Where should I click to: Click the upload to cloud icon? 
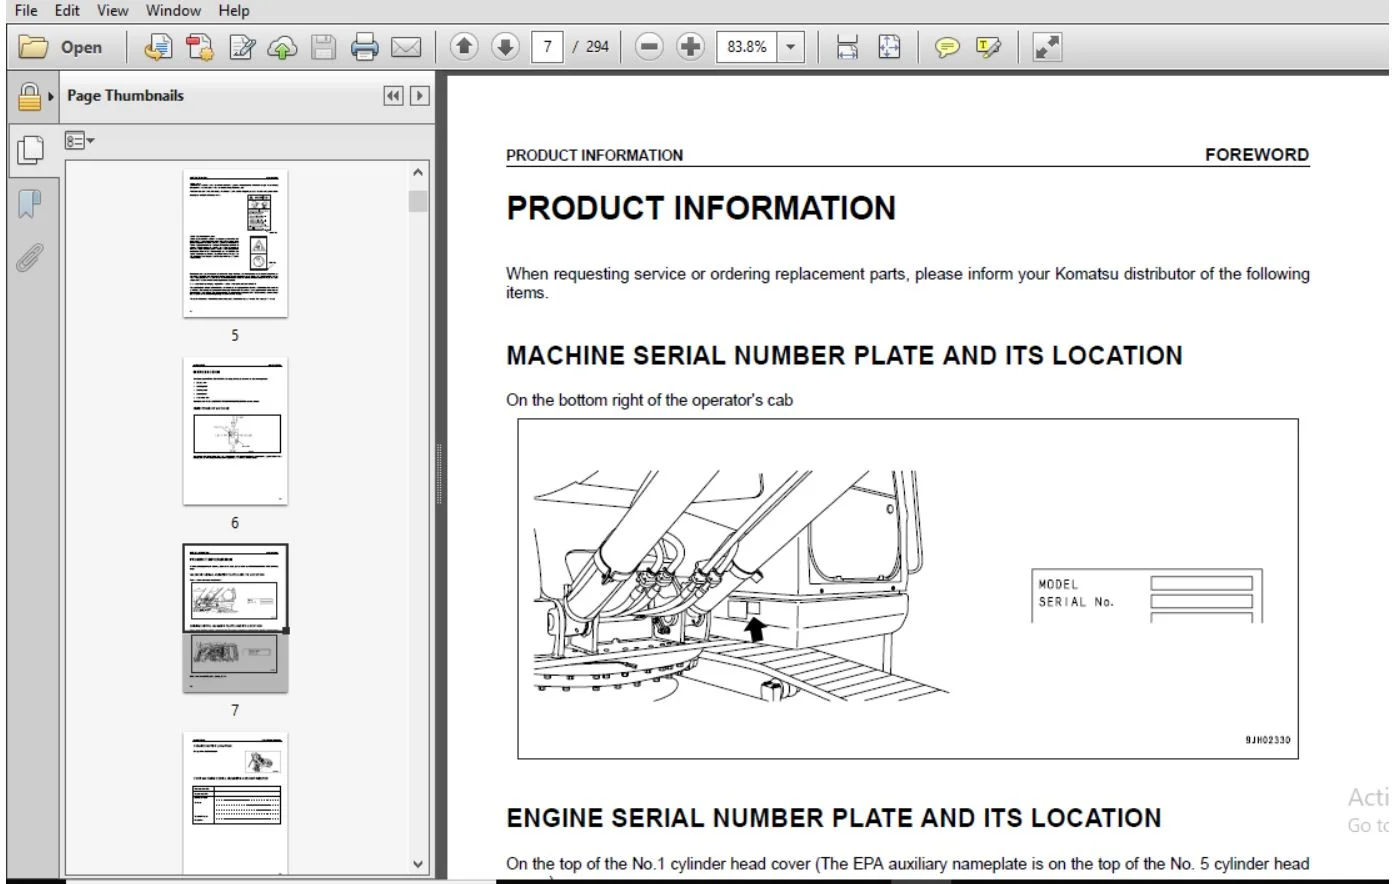click(283, 47)
